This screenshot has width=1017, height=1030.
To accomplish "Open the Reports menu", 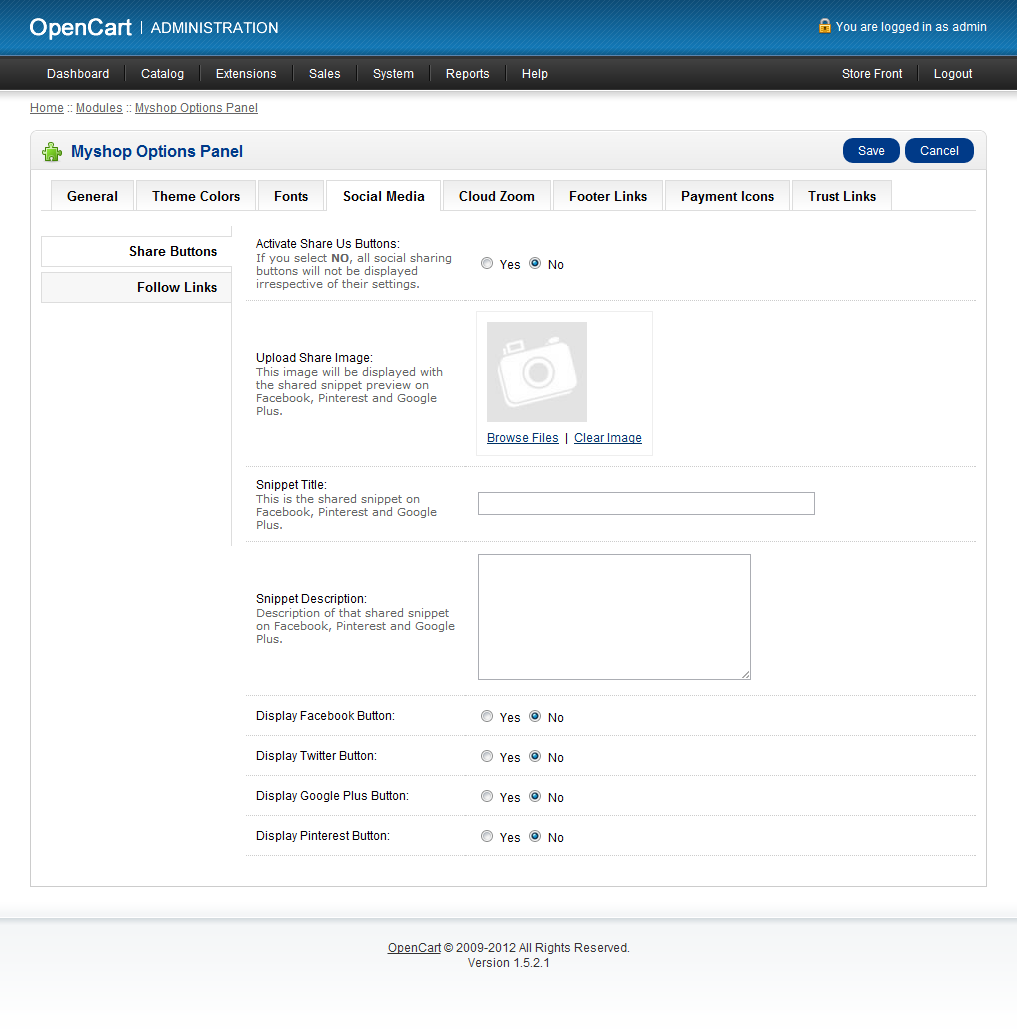I will 467,74.
